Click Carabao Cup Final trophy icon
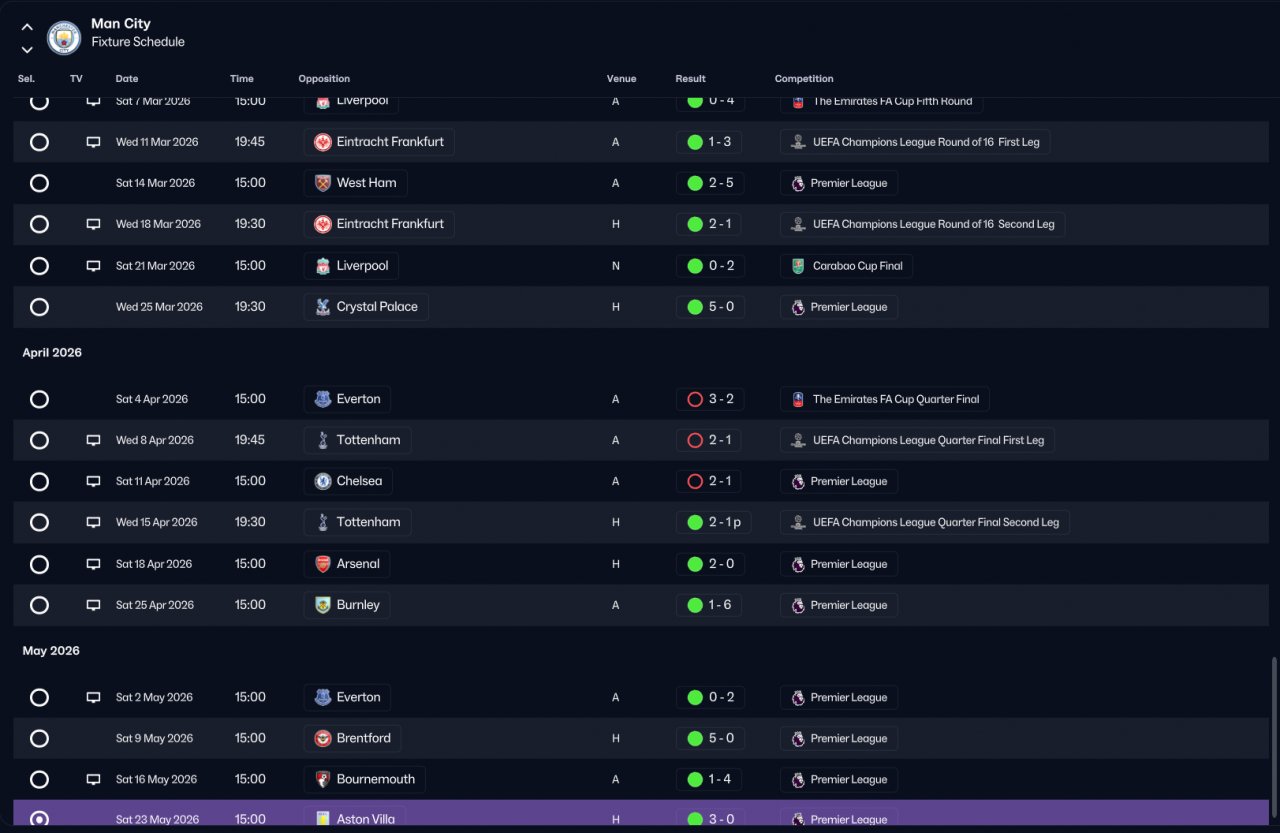Image resolution: width=1280 pixels, height=833 pixels. pos(797,266)
